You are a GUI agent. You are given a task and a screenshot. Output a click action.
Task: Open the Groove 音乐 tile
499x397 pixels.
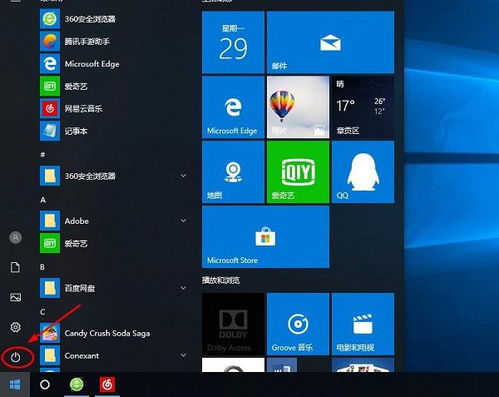point(298,324)
